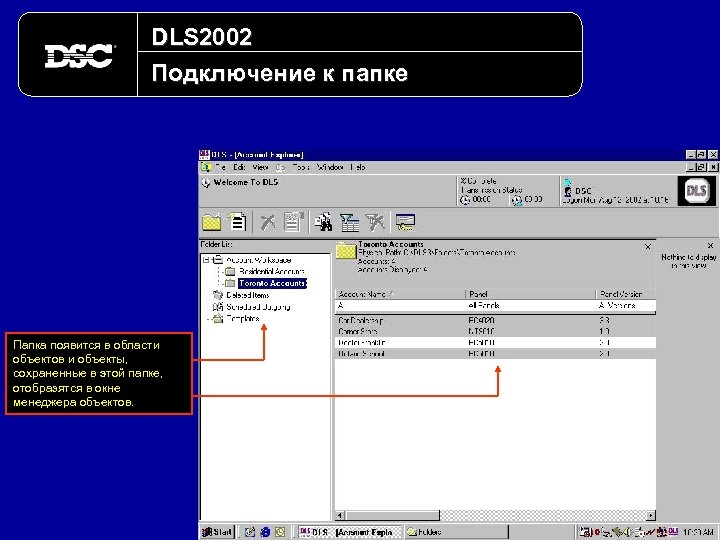Click the clock icon beside Welcome To DLS
Image resolution: width=720 pixels, height=540 pixels.
[x=206, y=183]
